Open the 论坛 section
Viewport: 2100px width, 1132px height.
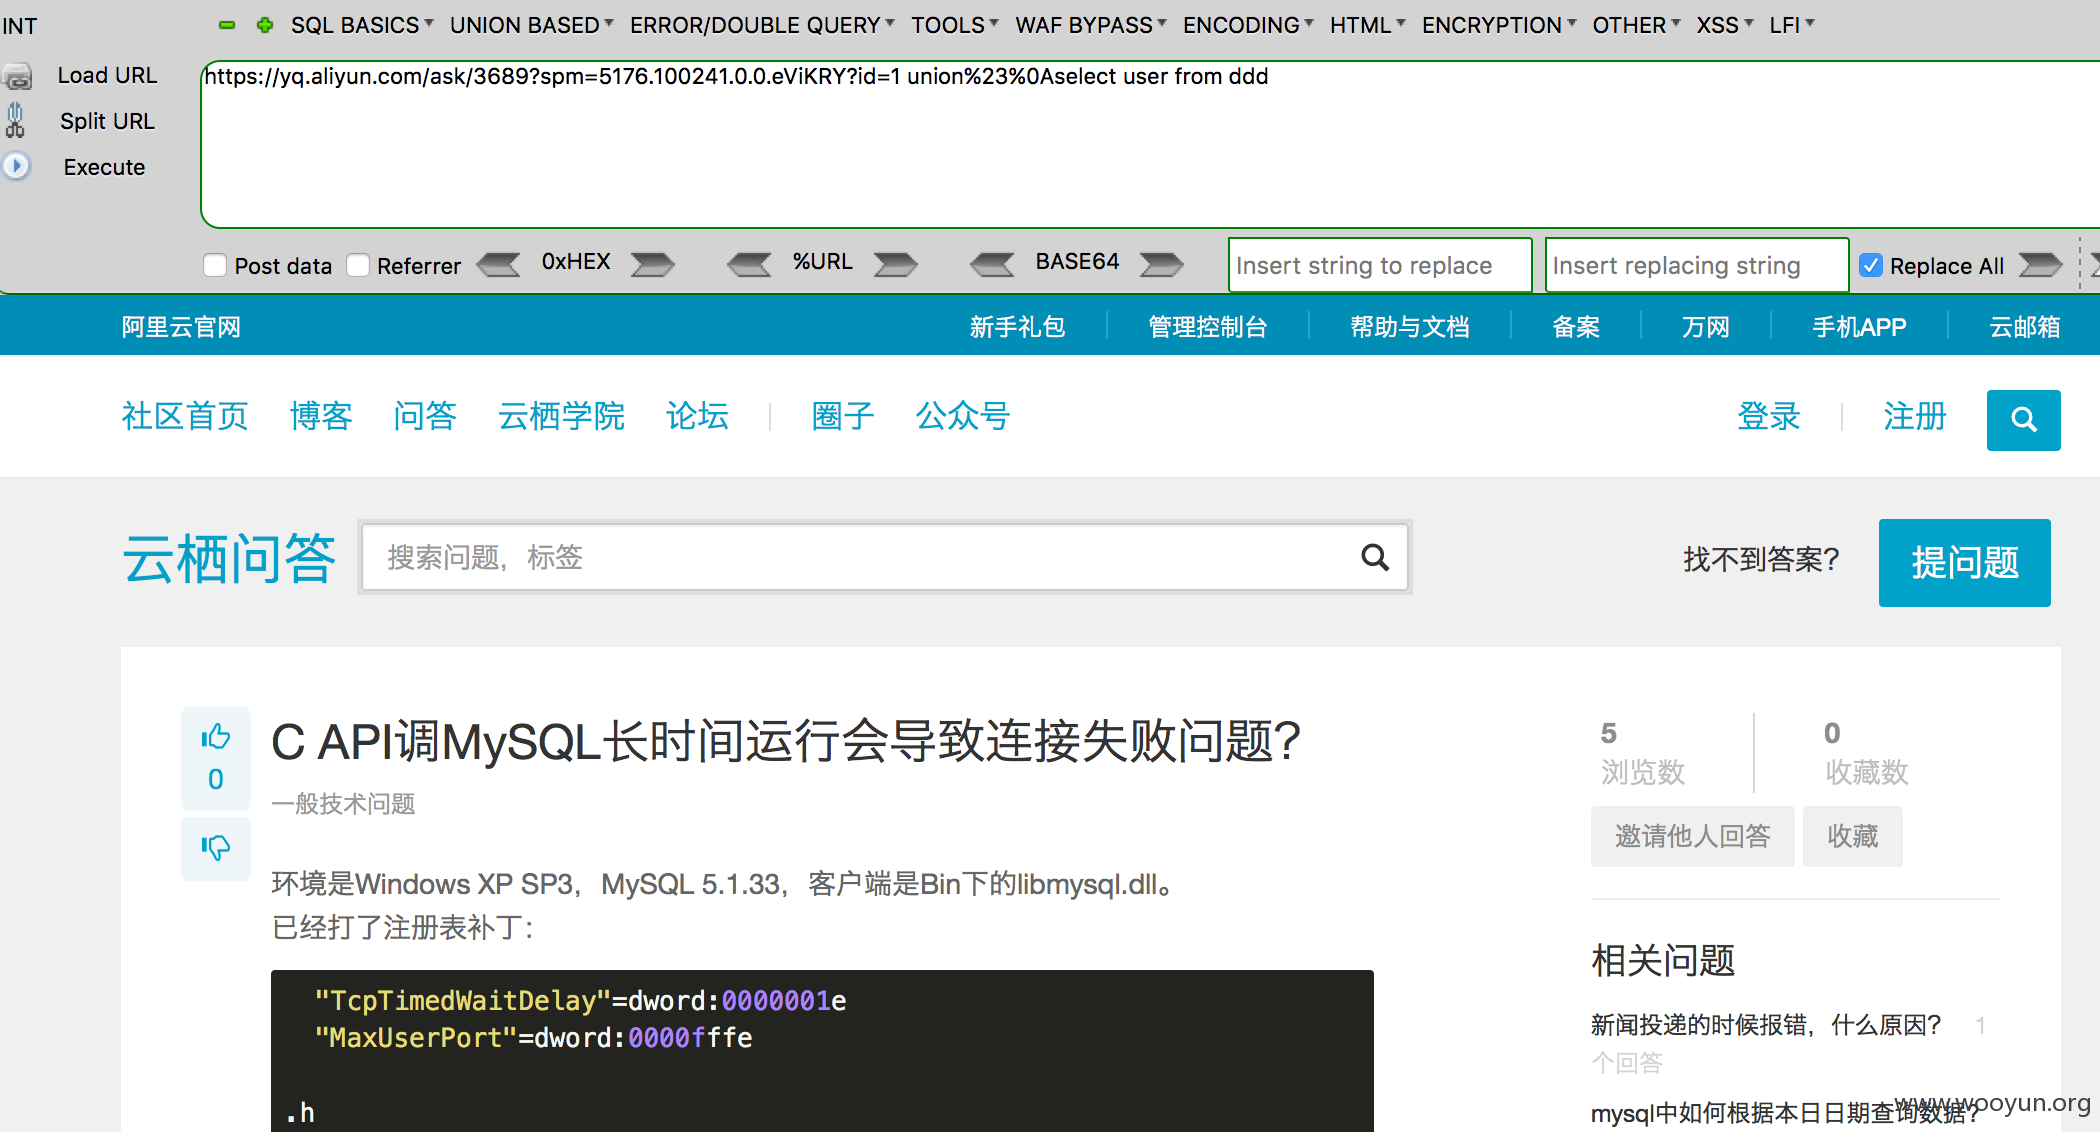point(697,416)
